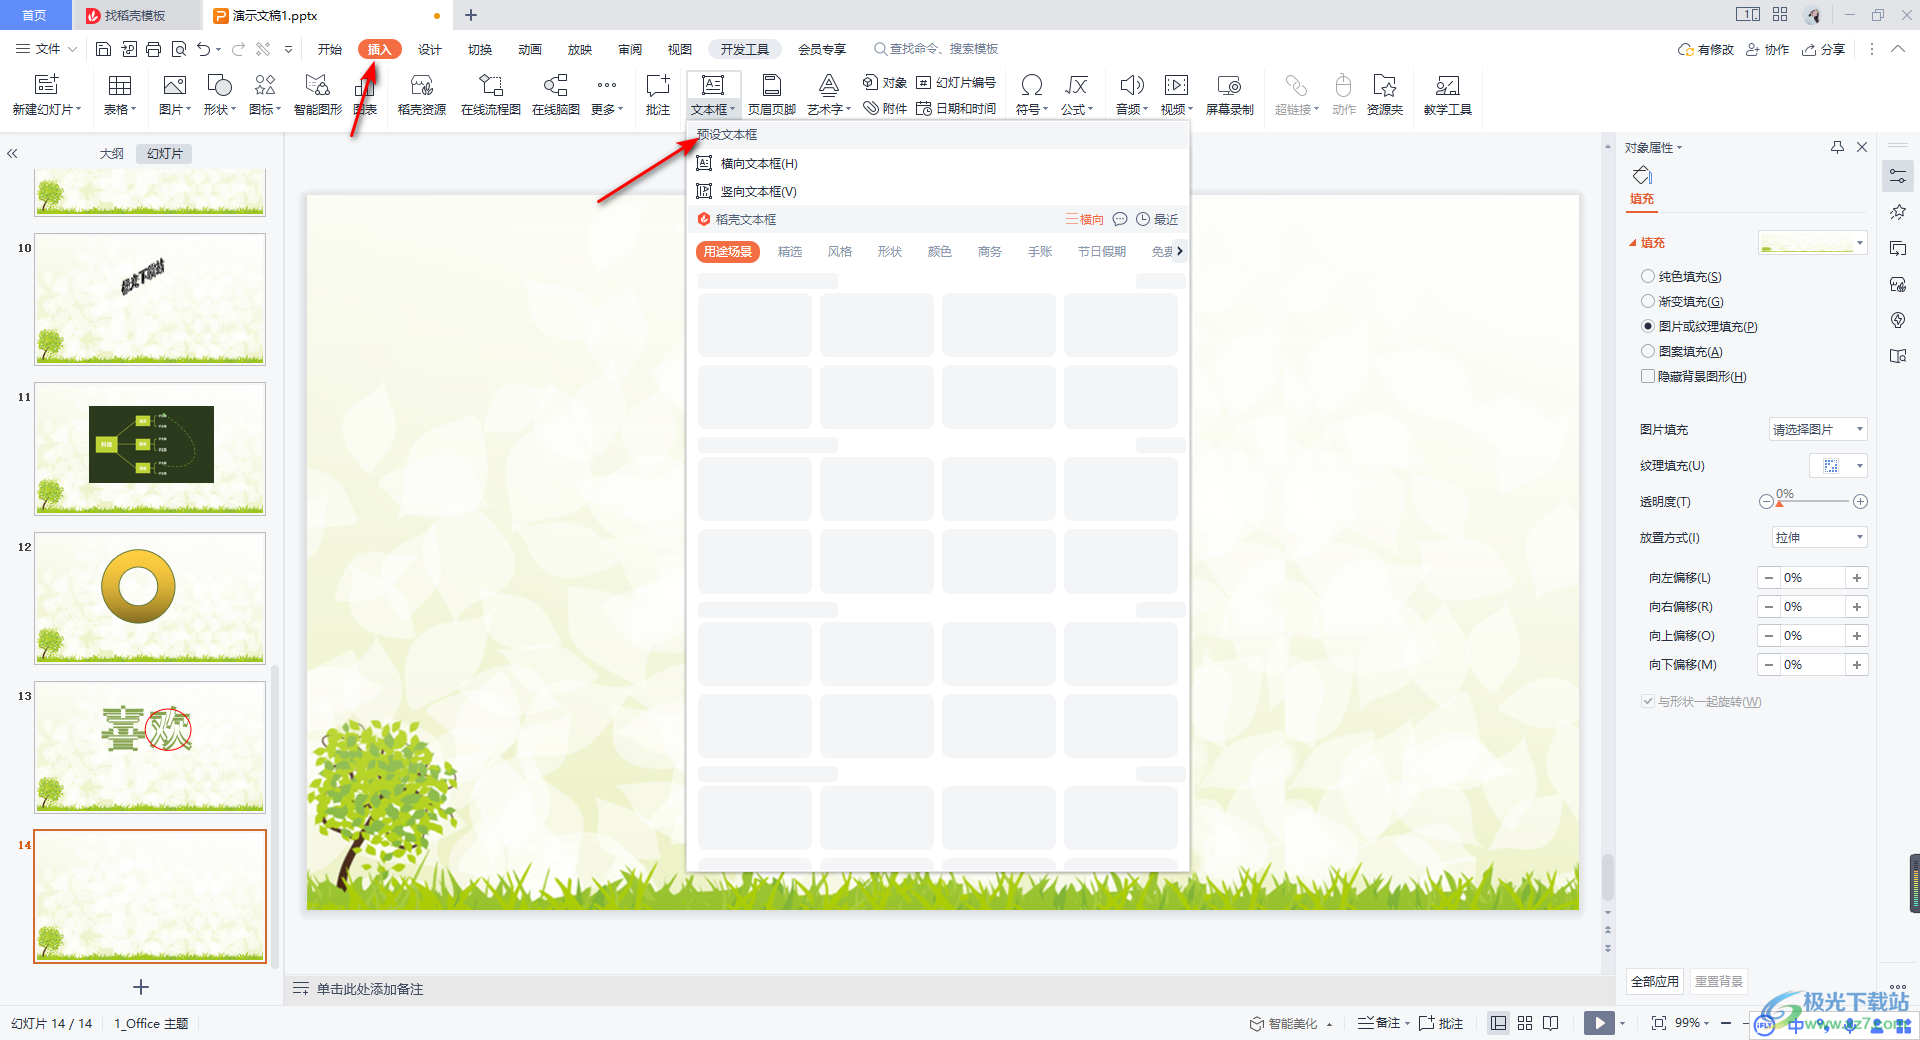1920x1040 pixels.
Task: Collapse the Fill (填充) section
Action: pyautogui.click(x=1634, y=243)
